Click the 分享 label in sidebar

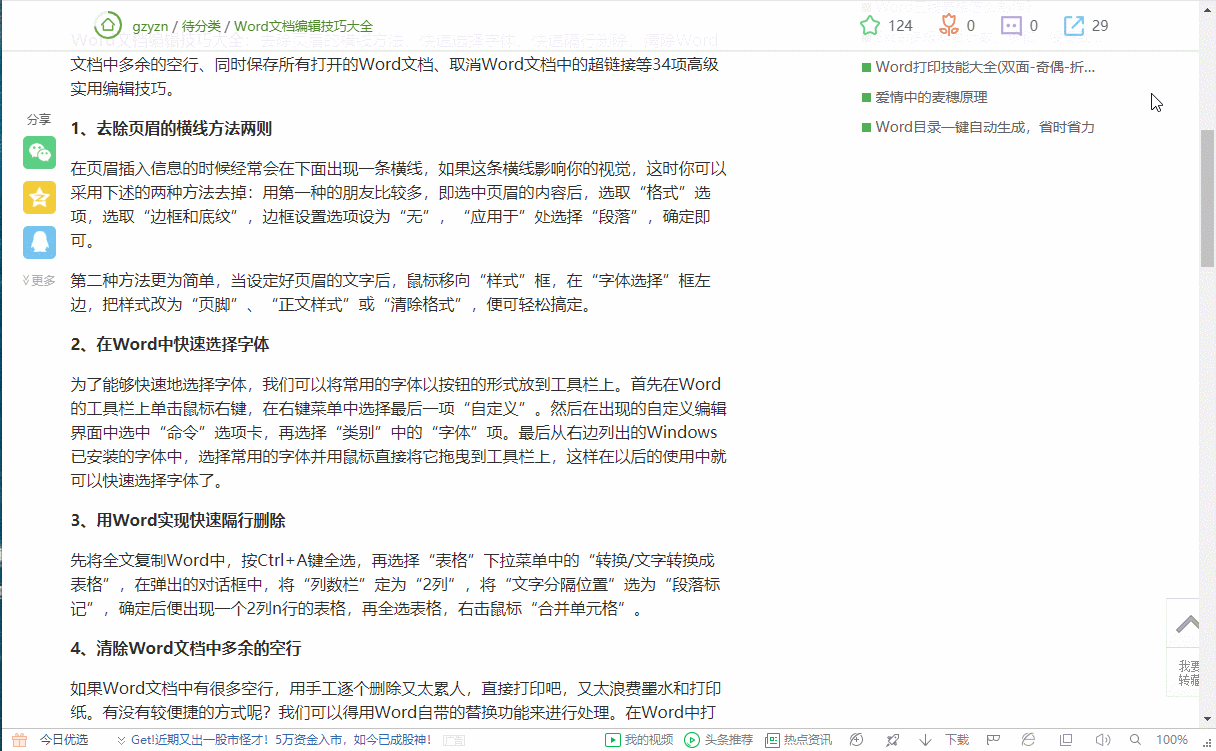39,119
